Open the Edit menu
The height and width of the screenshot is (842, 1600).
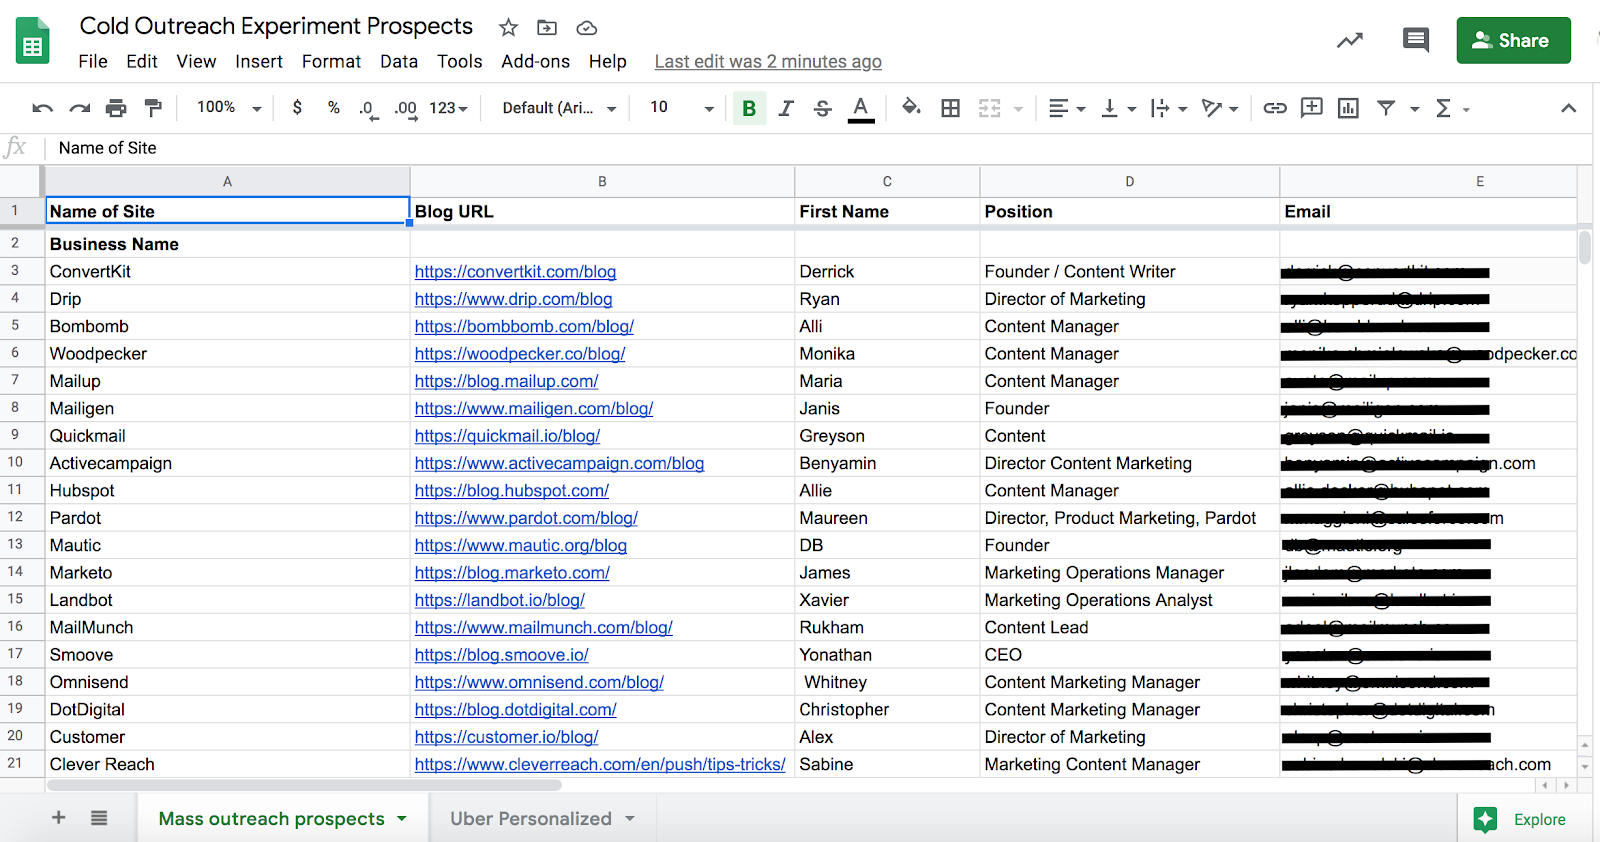click(142, 61)
